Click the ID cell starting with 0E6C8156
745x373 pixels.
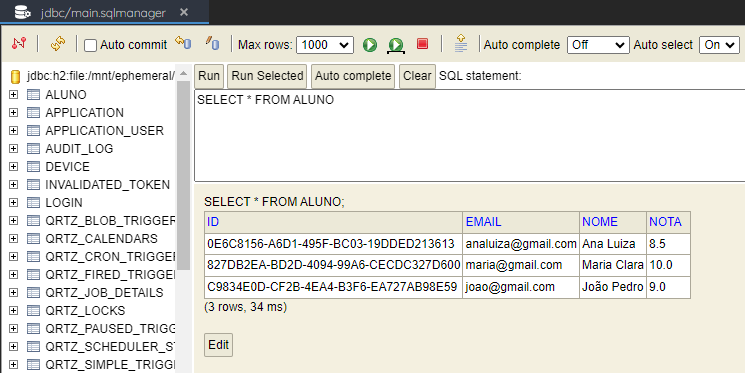[x=334, y=244]
